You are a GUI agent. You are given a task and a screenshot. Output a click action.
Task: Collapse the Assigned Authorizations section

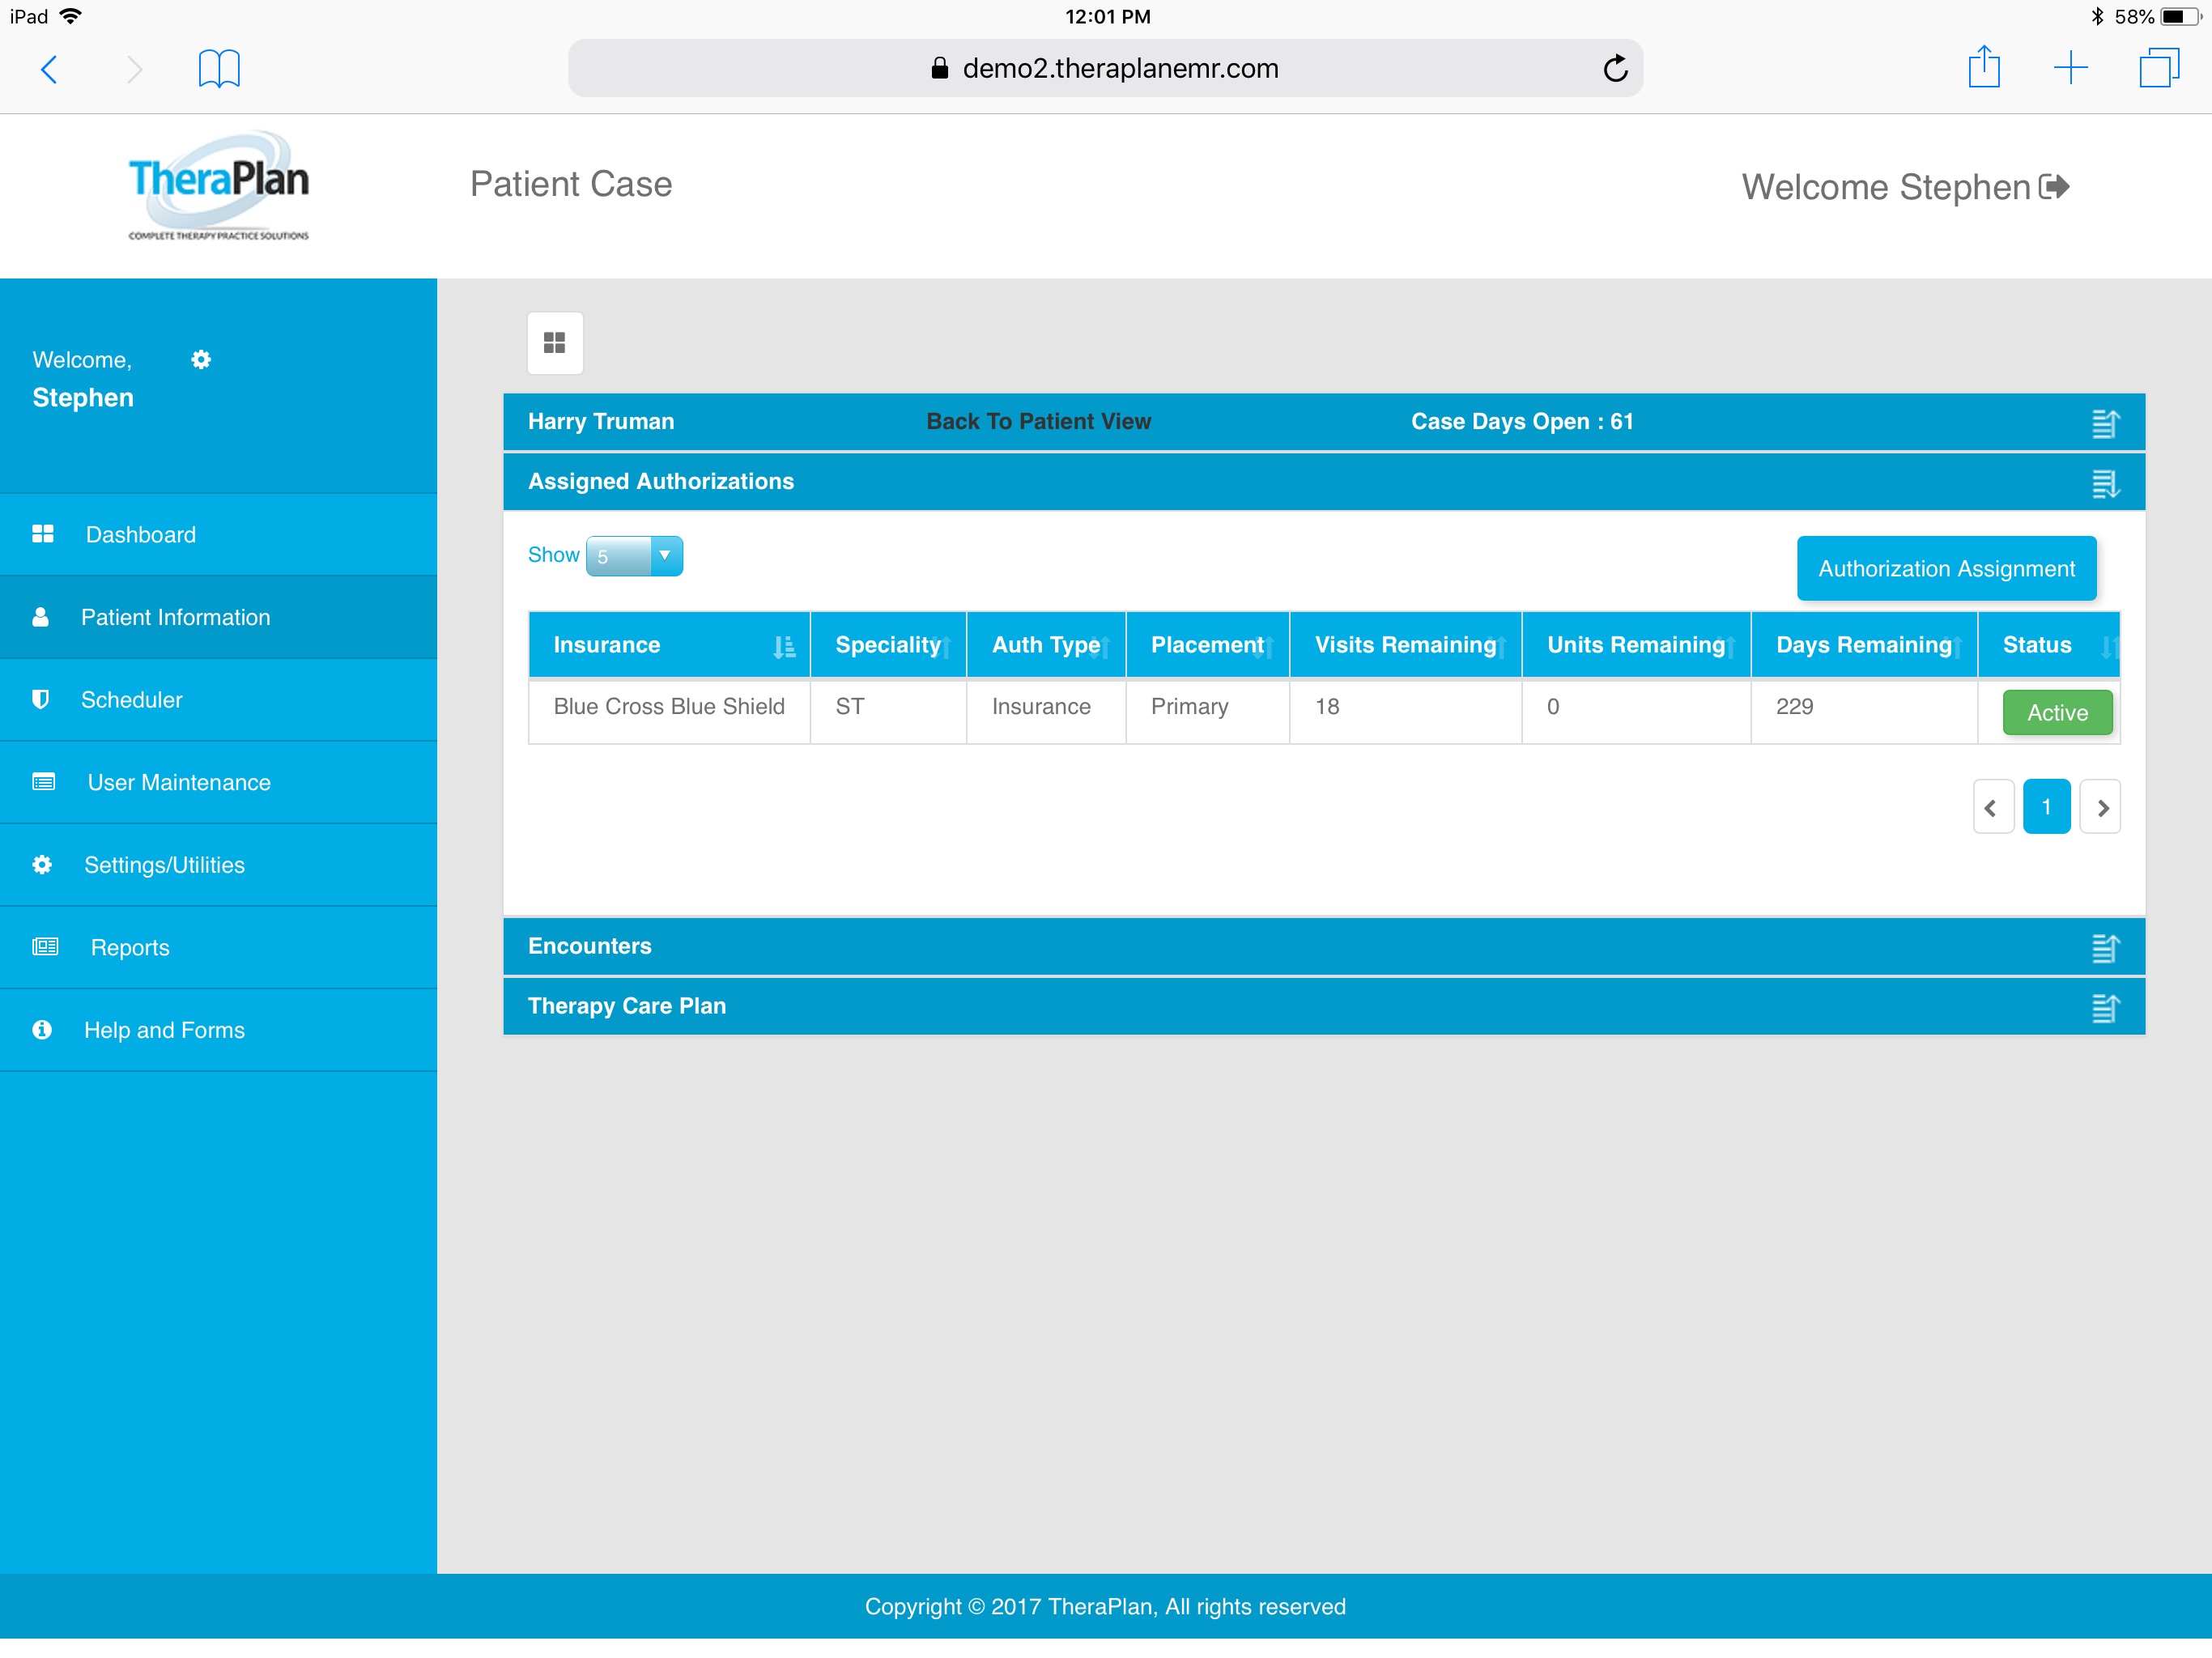[x=2105, y=483]
